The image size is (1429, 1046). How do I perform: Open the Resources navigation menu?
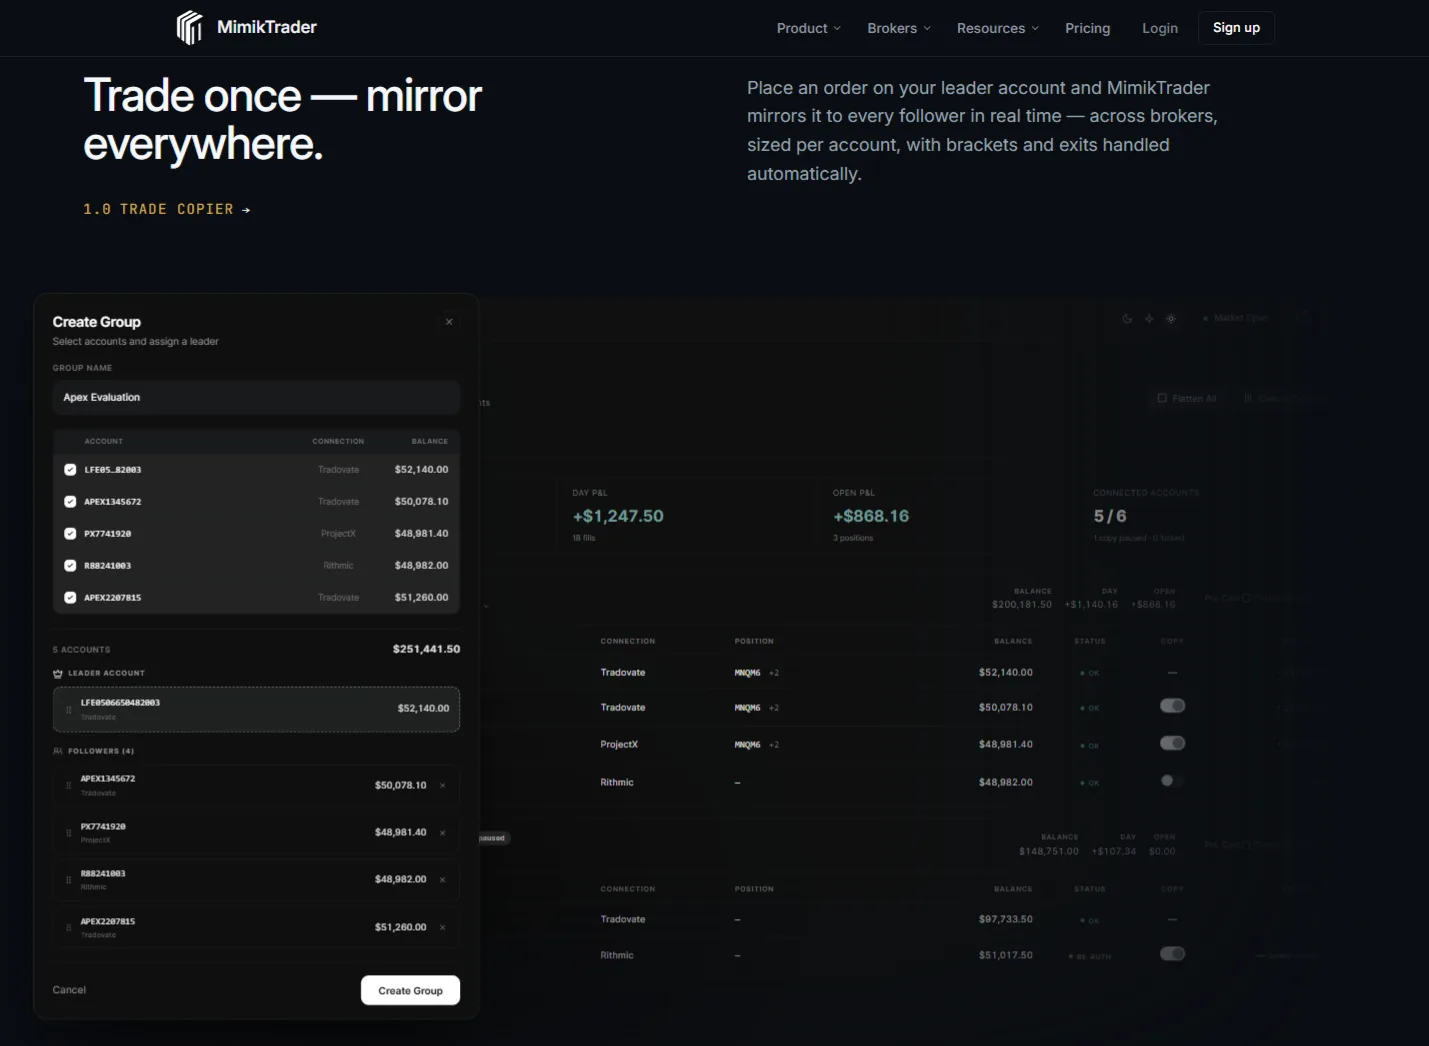[998, 28]
